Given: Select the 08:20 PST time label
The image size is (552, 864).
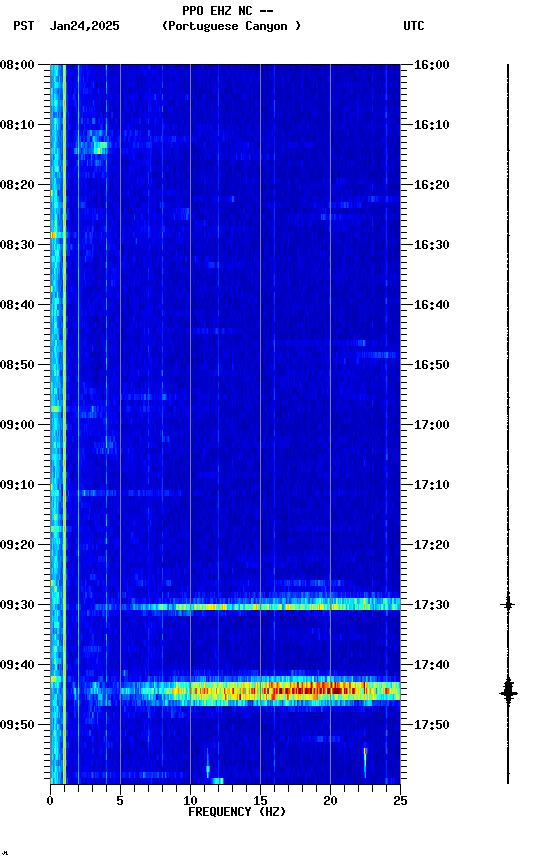Looking at the screenshot, I should (17, 185).
